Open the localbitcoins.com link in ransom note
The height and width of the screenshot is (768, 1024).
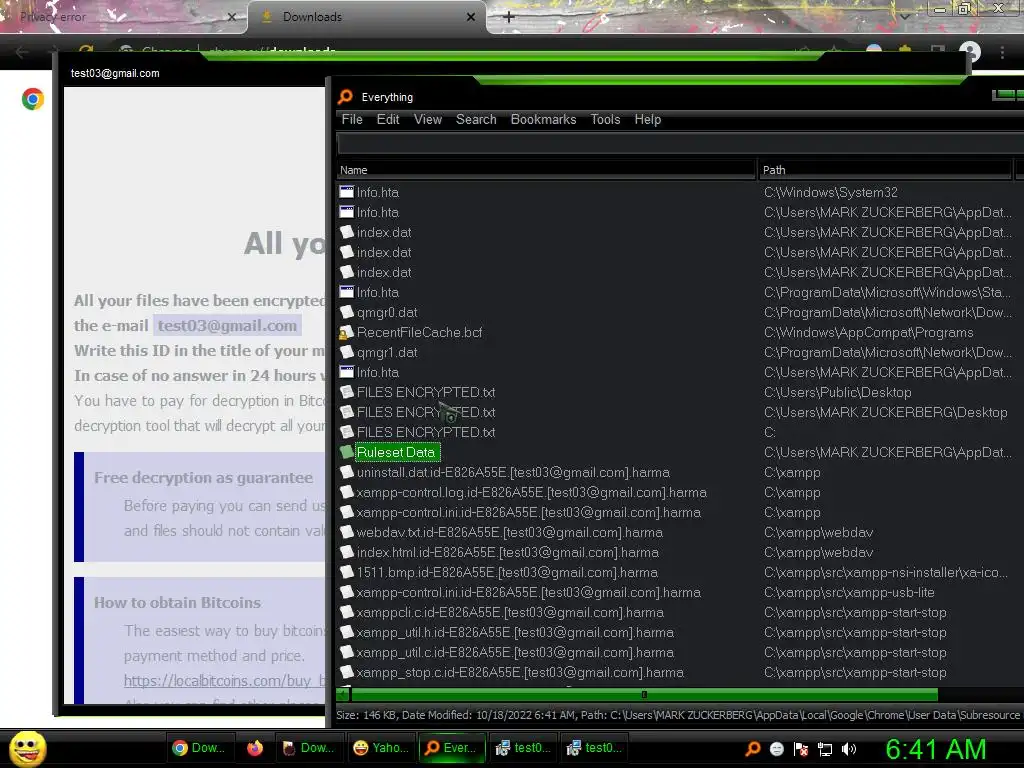[224, 680]
